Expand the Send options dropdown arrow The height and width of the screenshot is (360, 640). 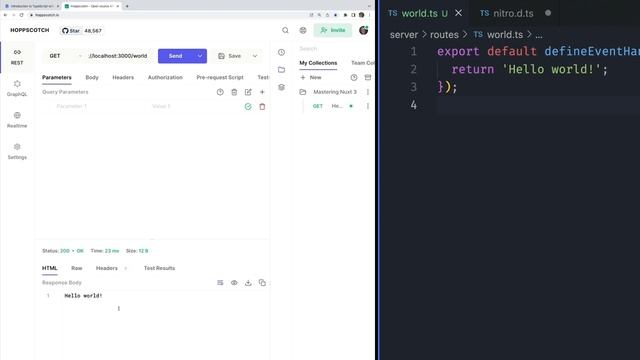tap(200, 56)
